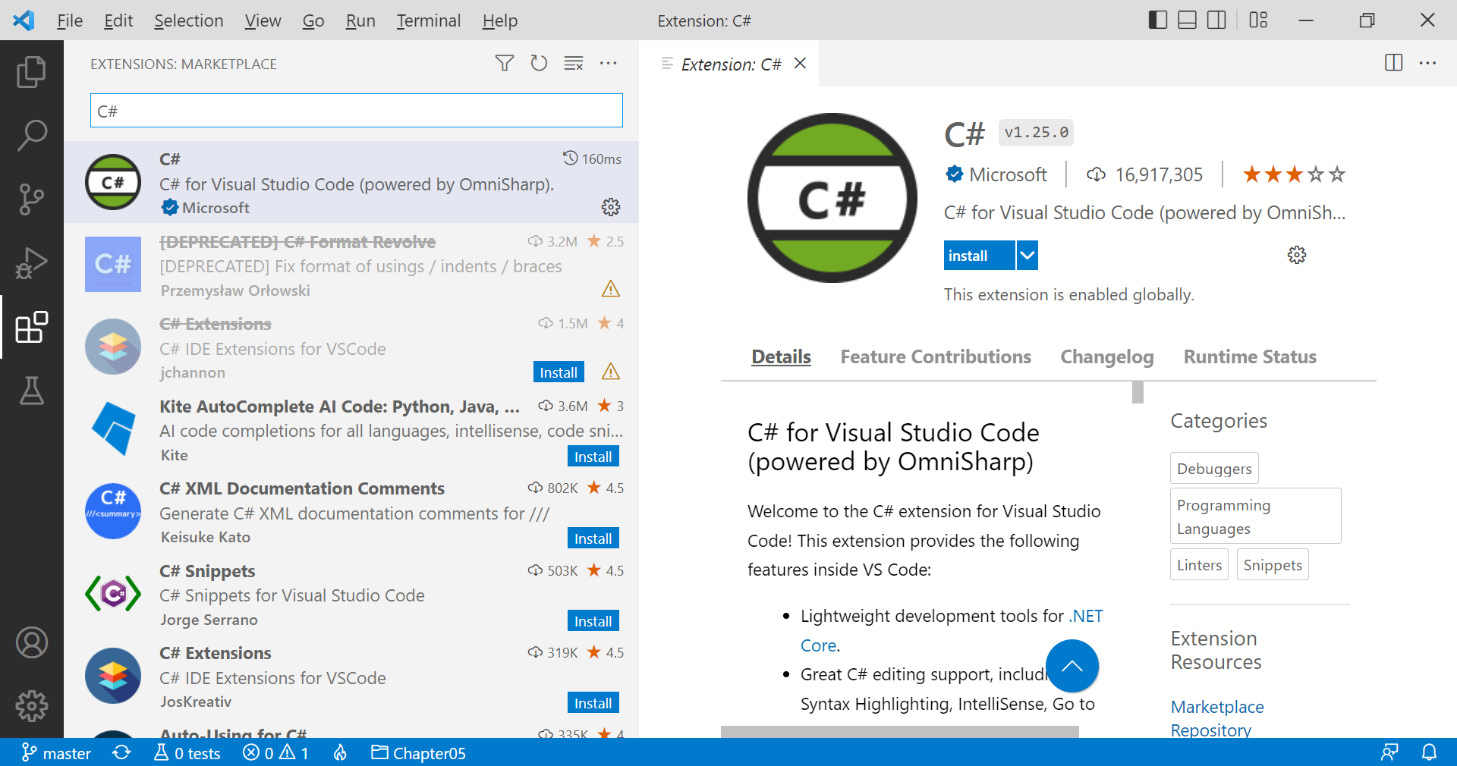Screen dimensions: 1457x766
Task: Click the filter extensions funnel icon
Action: pos(504,63)
